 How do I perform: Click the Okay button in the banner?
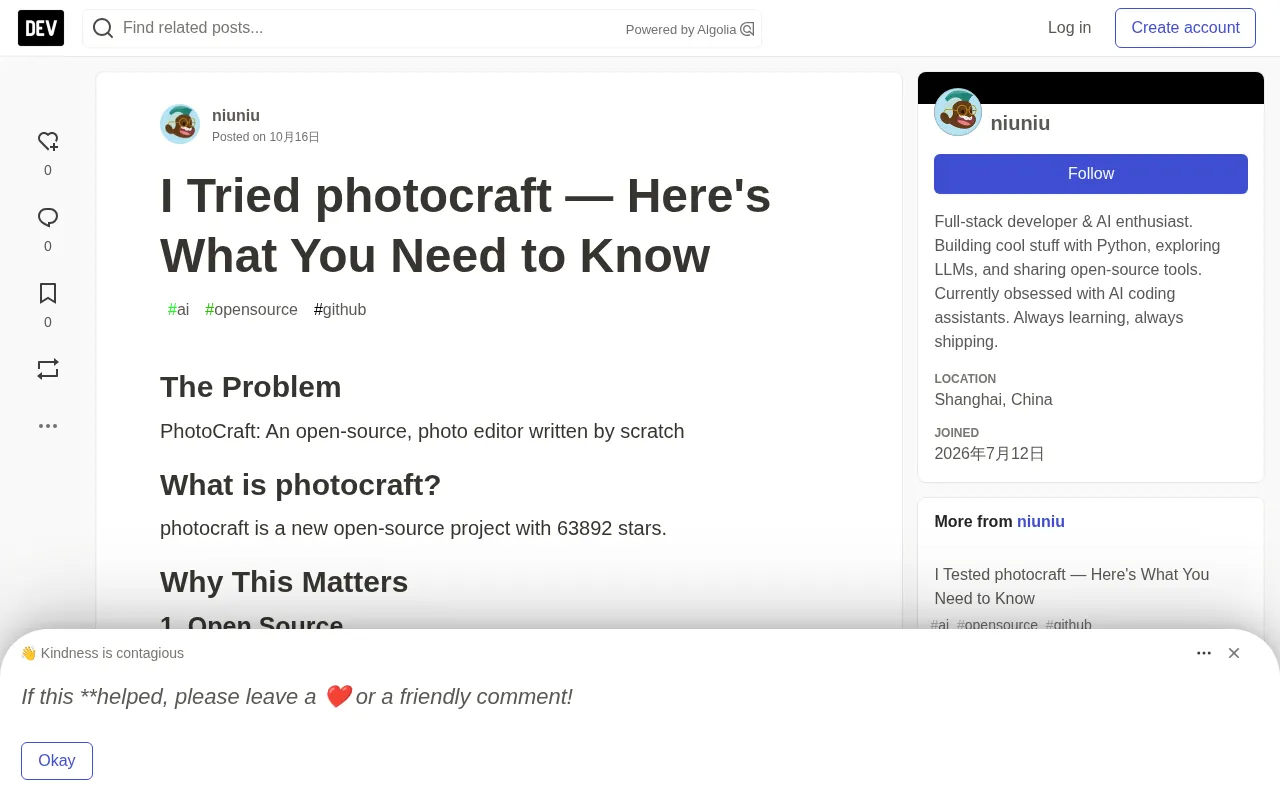click(57, 761)
